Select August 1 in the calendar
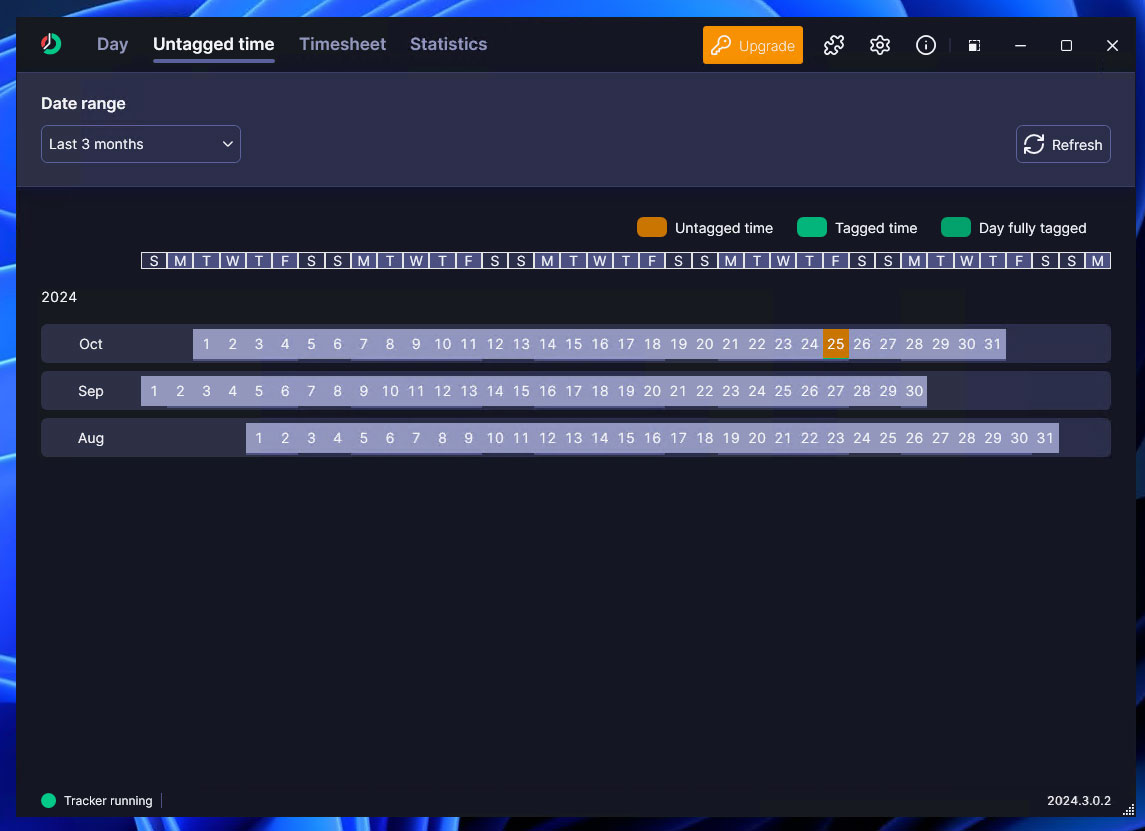Viewport: 1145px width, 831px height. pos(259,438)
